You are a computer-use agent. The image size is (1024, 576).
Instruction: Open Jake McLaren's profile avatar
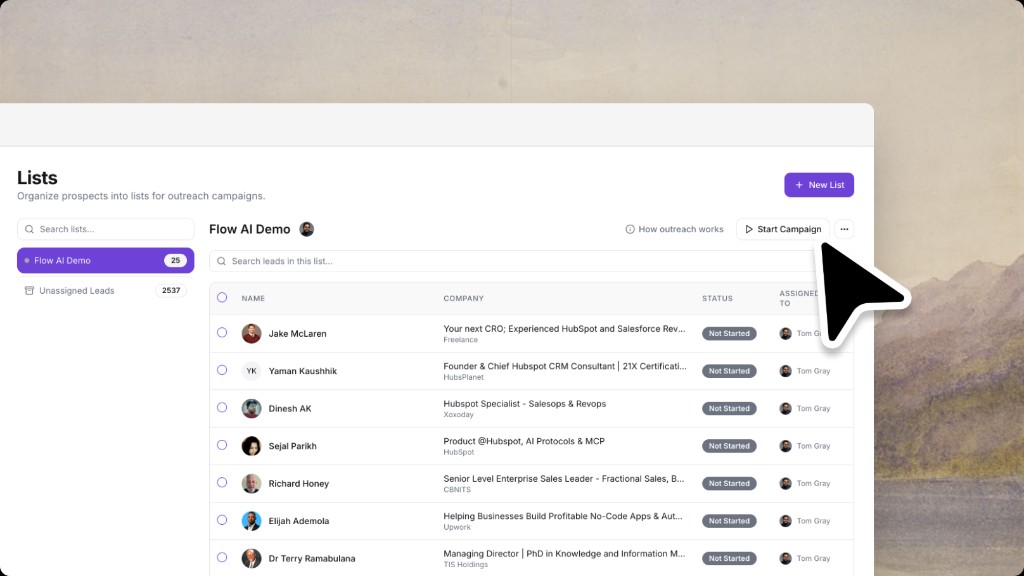251,333
